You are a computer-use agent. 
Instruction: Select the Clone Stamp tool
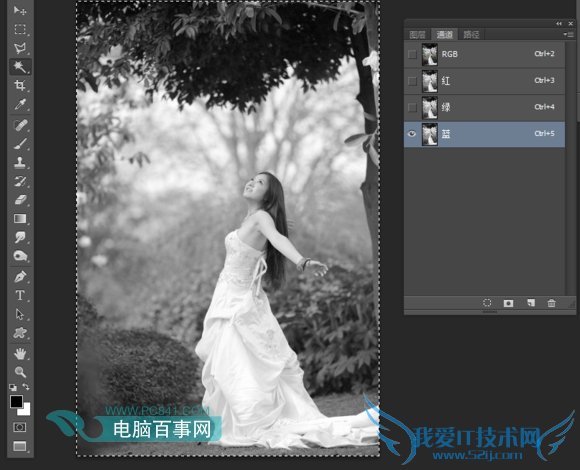pos(20,163)
